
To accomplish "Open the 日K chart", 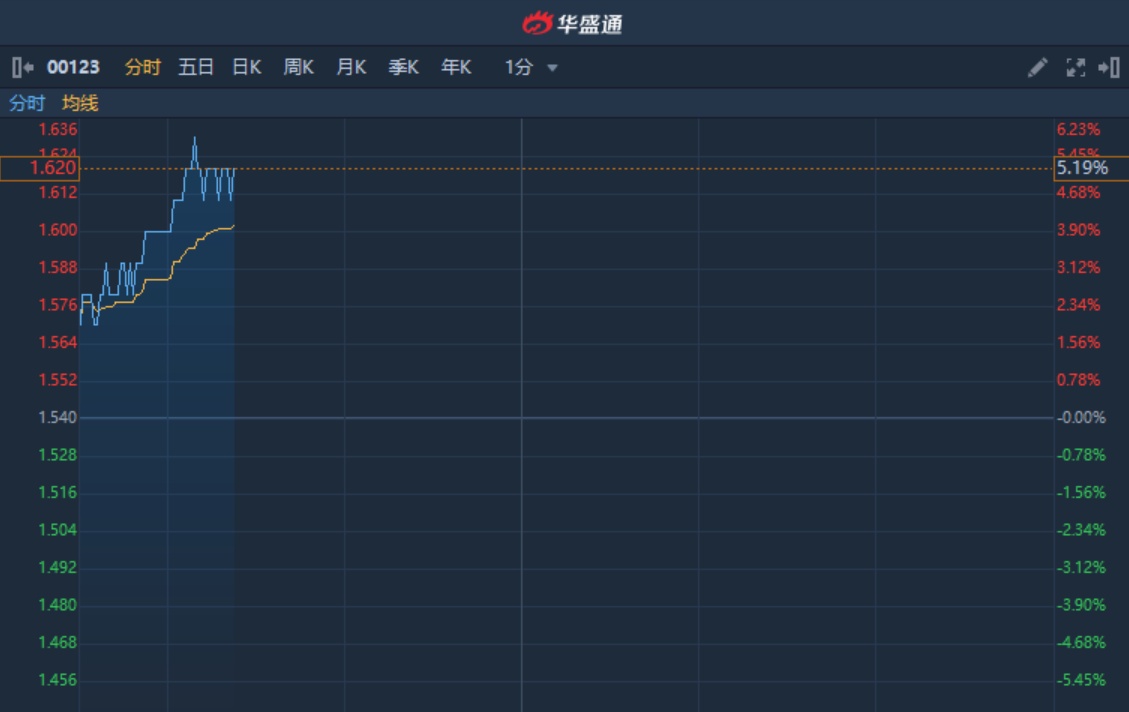I will (x=247, y=68).
